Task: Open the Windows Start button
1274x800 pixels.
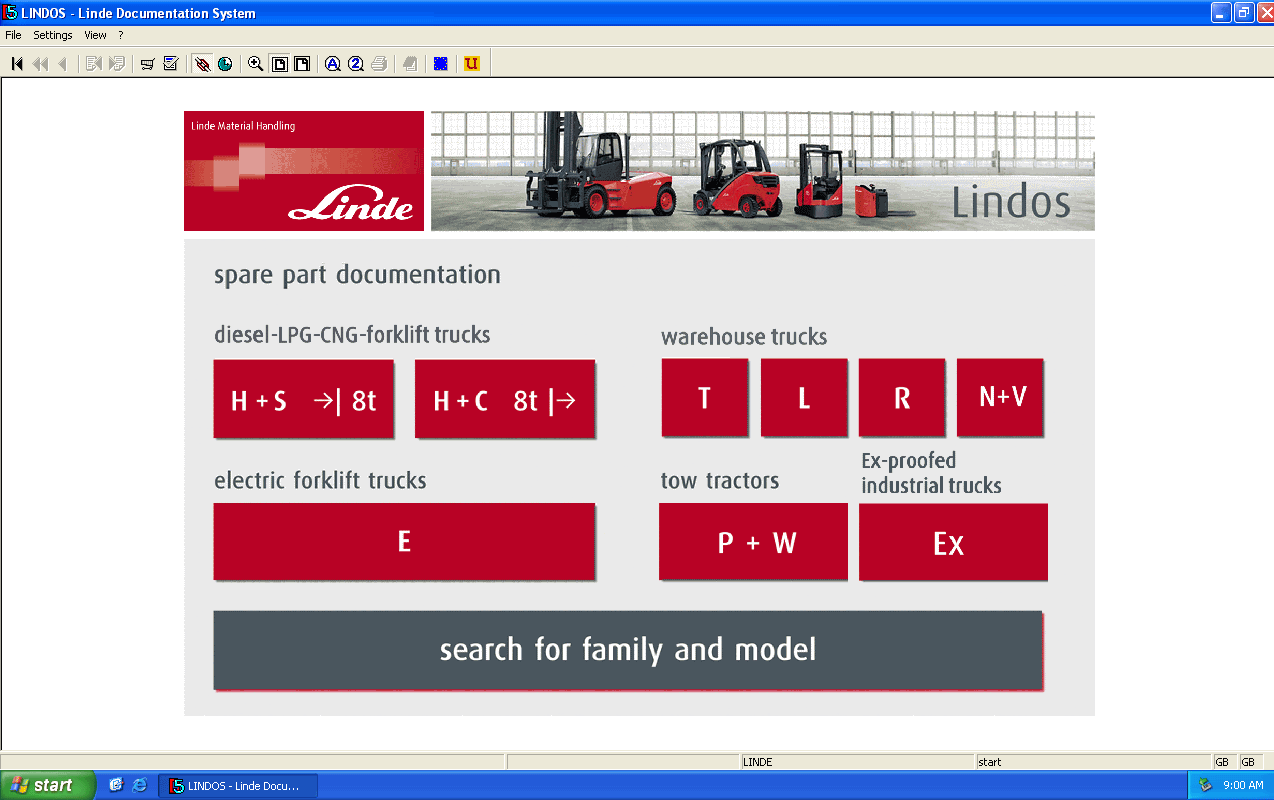Action: [x=47, y=785]
